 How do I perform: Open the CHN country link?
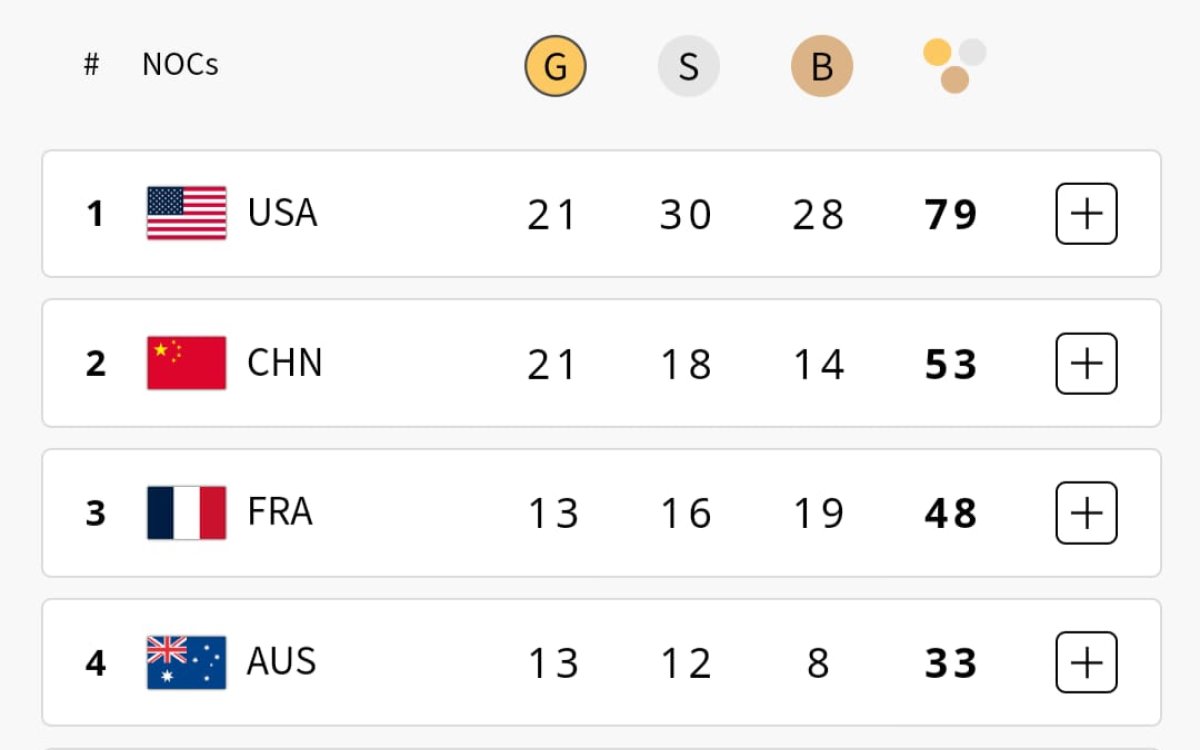284,363
